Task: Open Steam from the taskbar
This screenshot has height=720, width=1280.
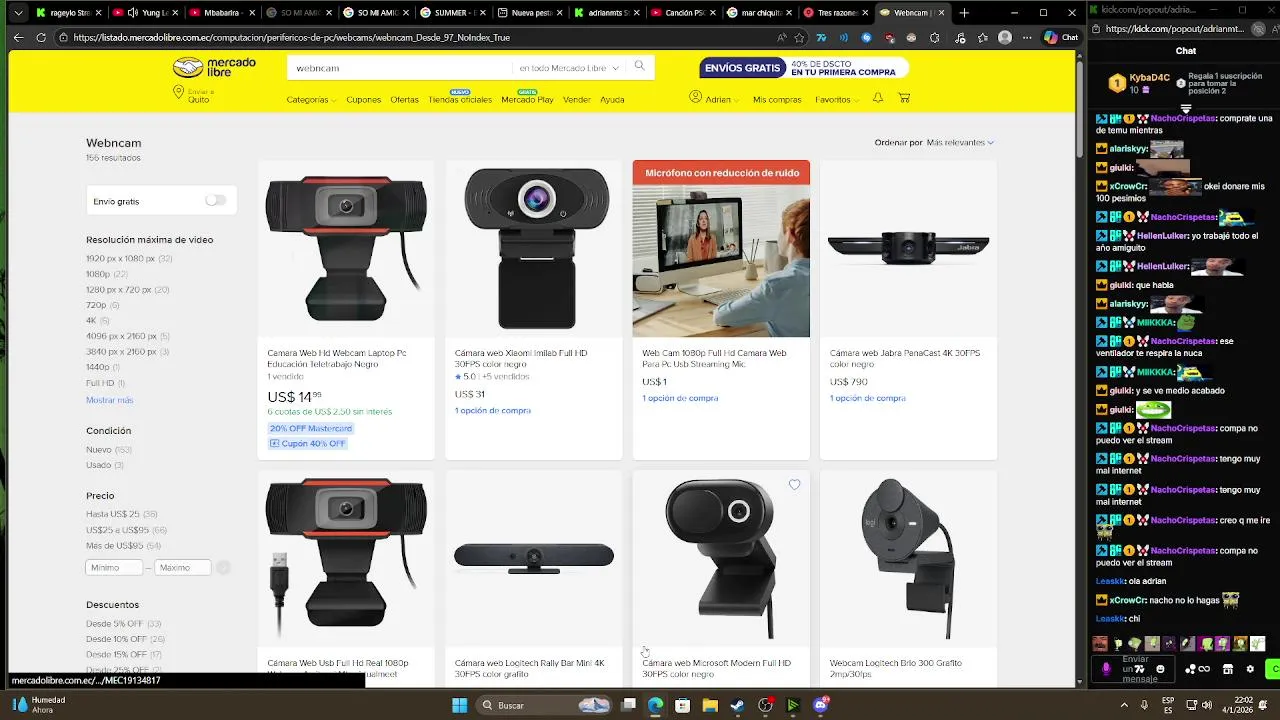Action: pos(738,705)
